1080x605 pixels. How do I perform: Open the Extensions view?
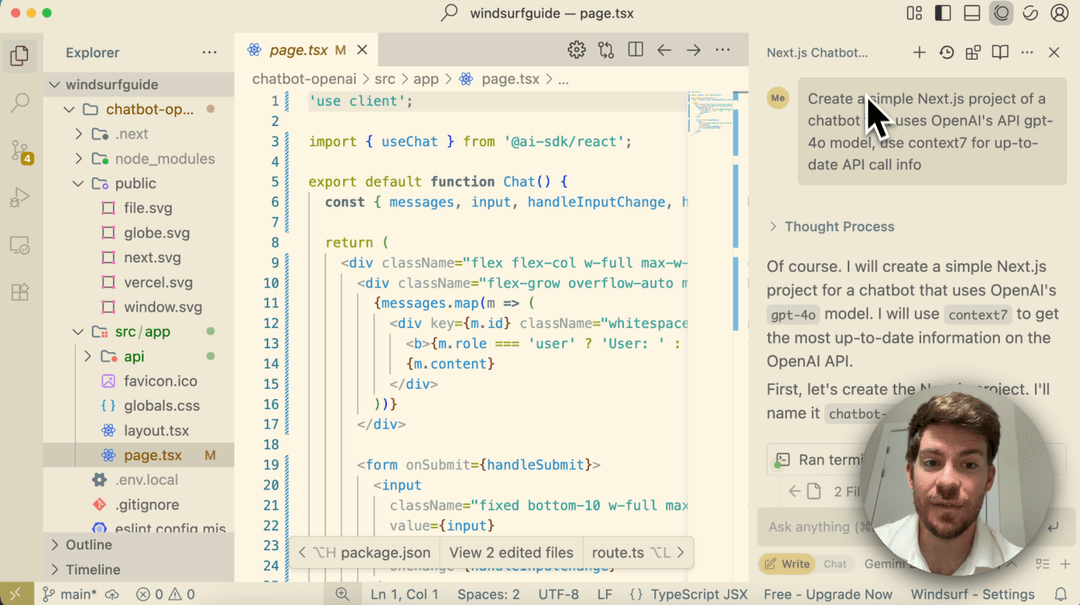click(22, 290)
